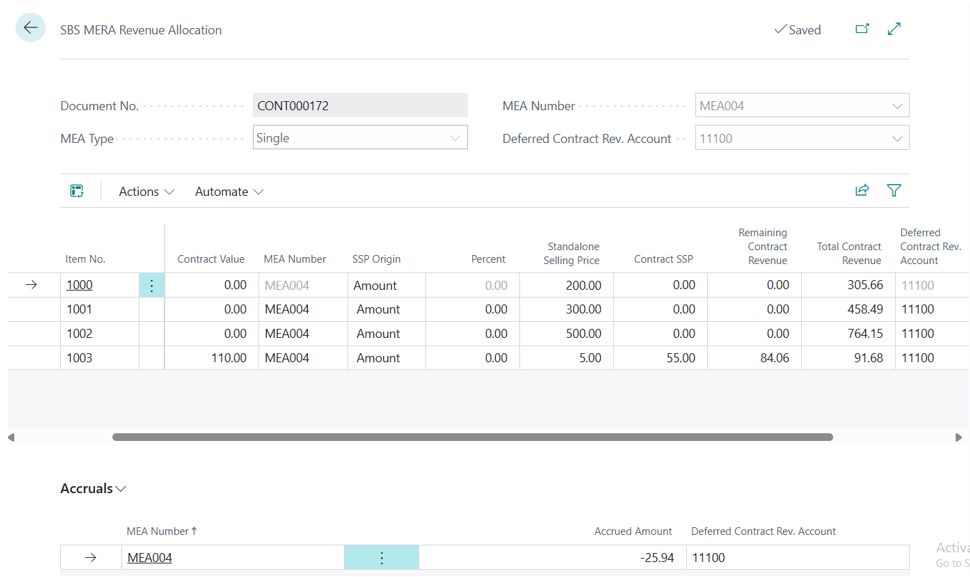Click the MEA004 link in Accruals

[149, 558]
